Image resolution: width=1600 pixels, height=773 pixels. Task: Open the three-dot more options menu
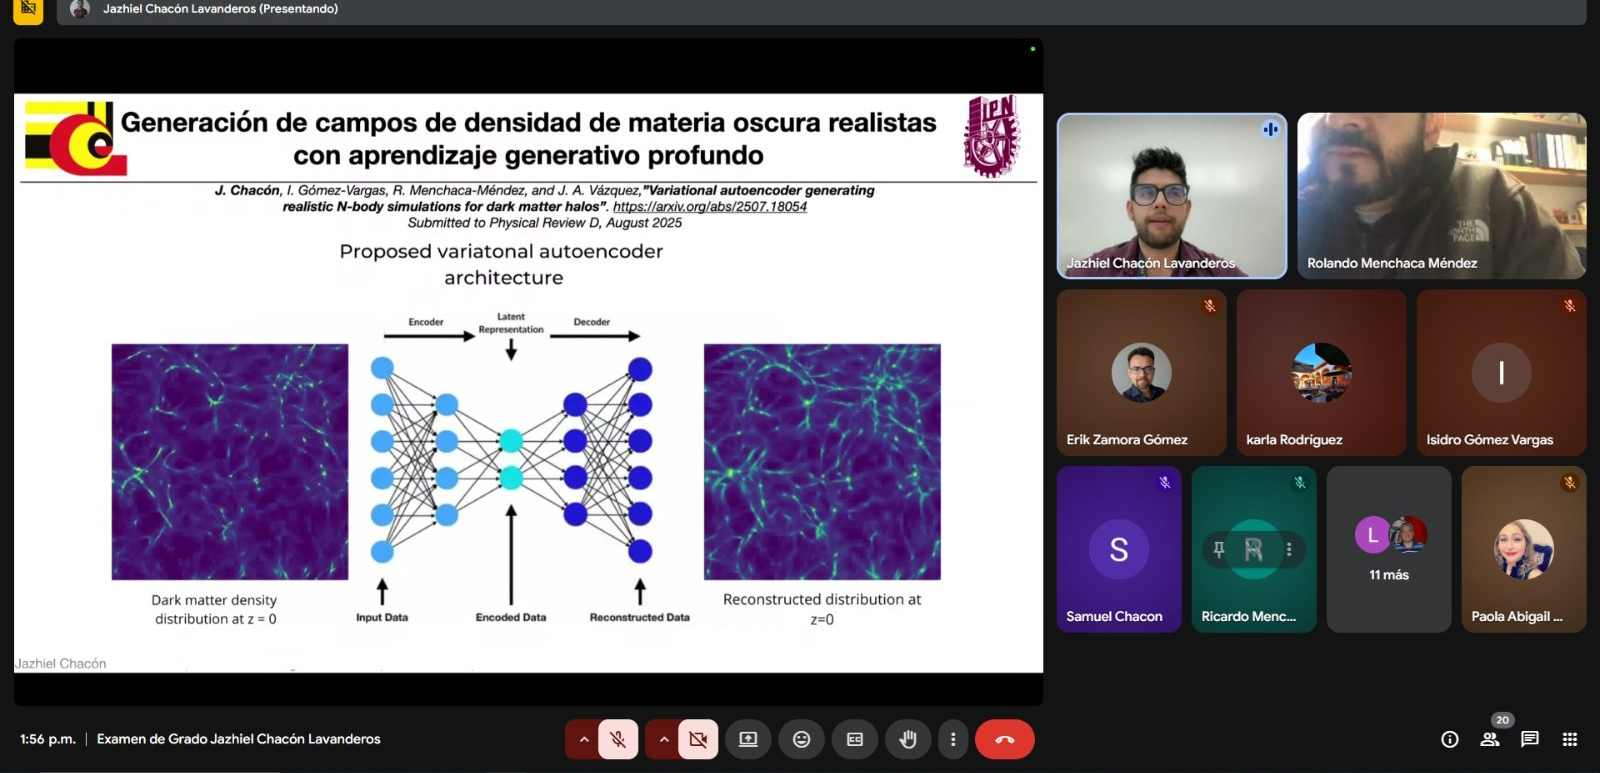(x=953, y=740)
